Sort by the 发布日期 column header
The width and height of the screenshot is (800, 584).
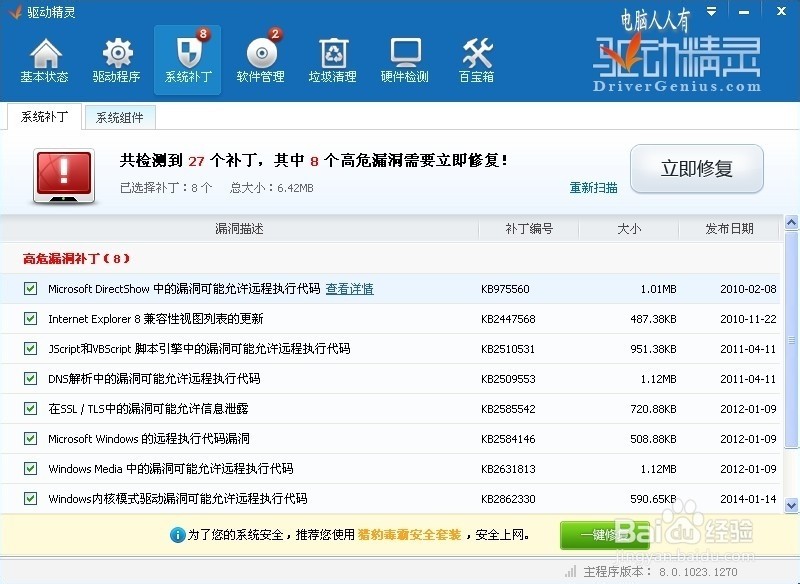[729, 228]
